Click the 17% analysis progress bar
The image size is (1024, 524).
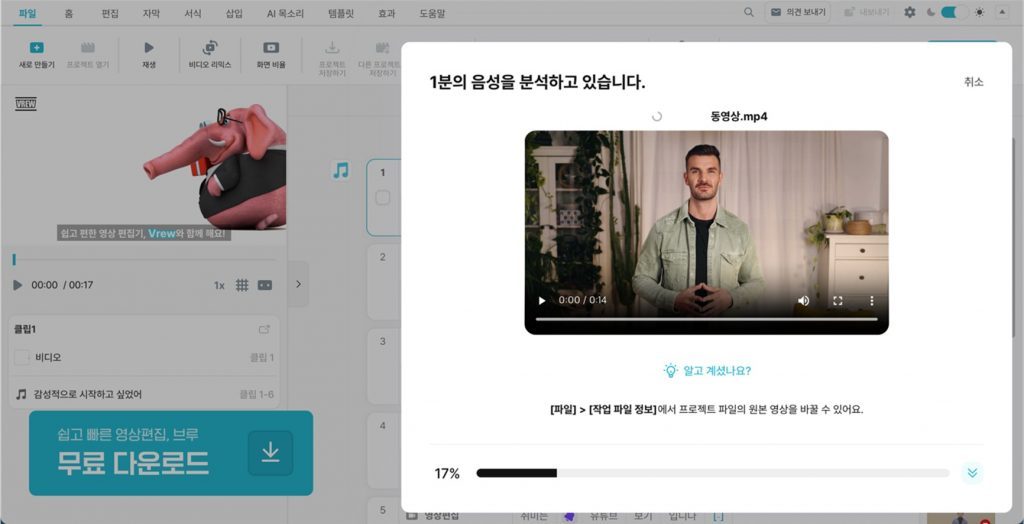712,473
